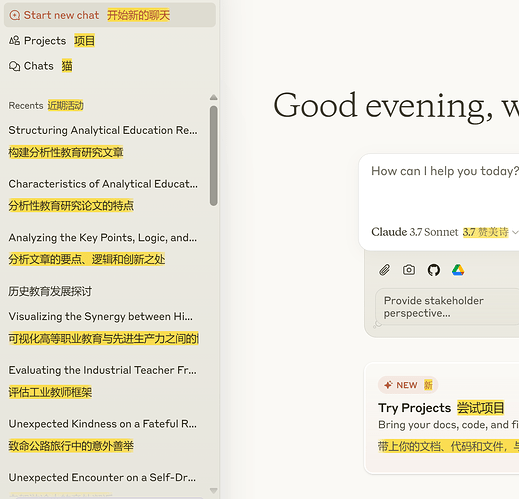
Task: Open chat Visualizing the Synergy between Hi...
Action: coord(101,316)
